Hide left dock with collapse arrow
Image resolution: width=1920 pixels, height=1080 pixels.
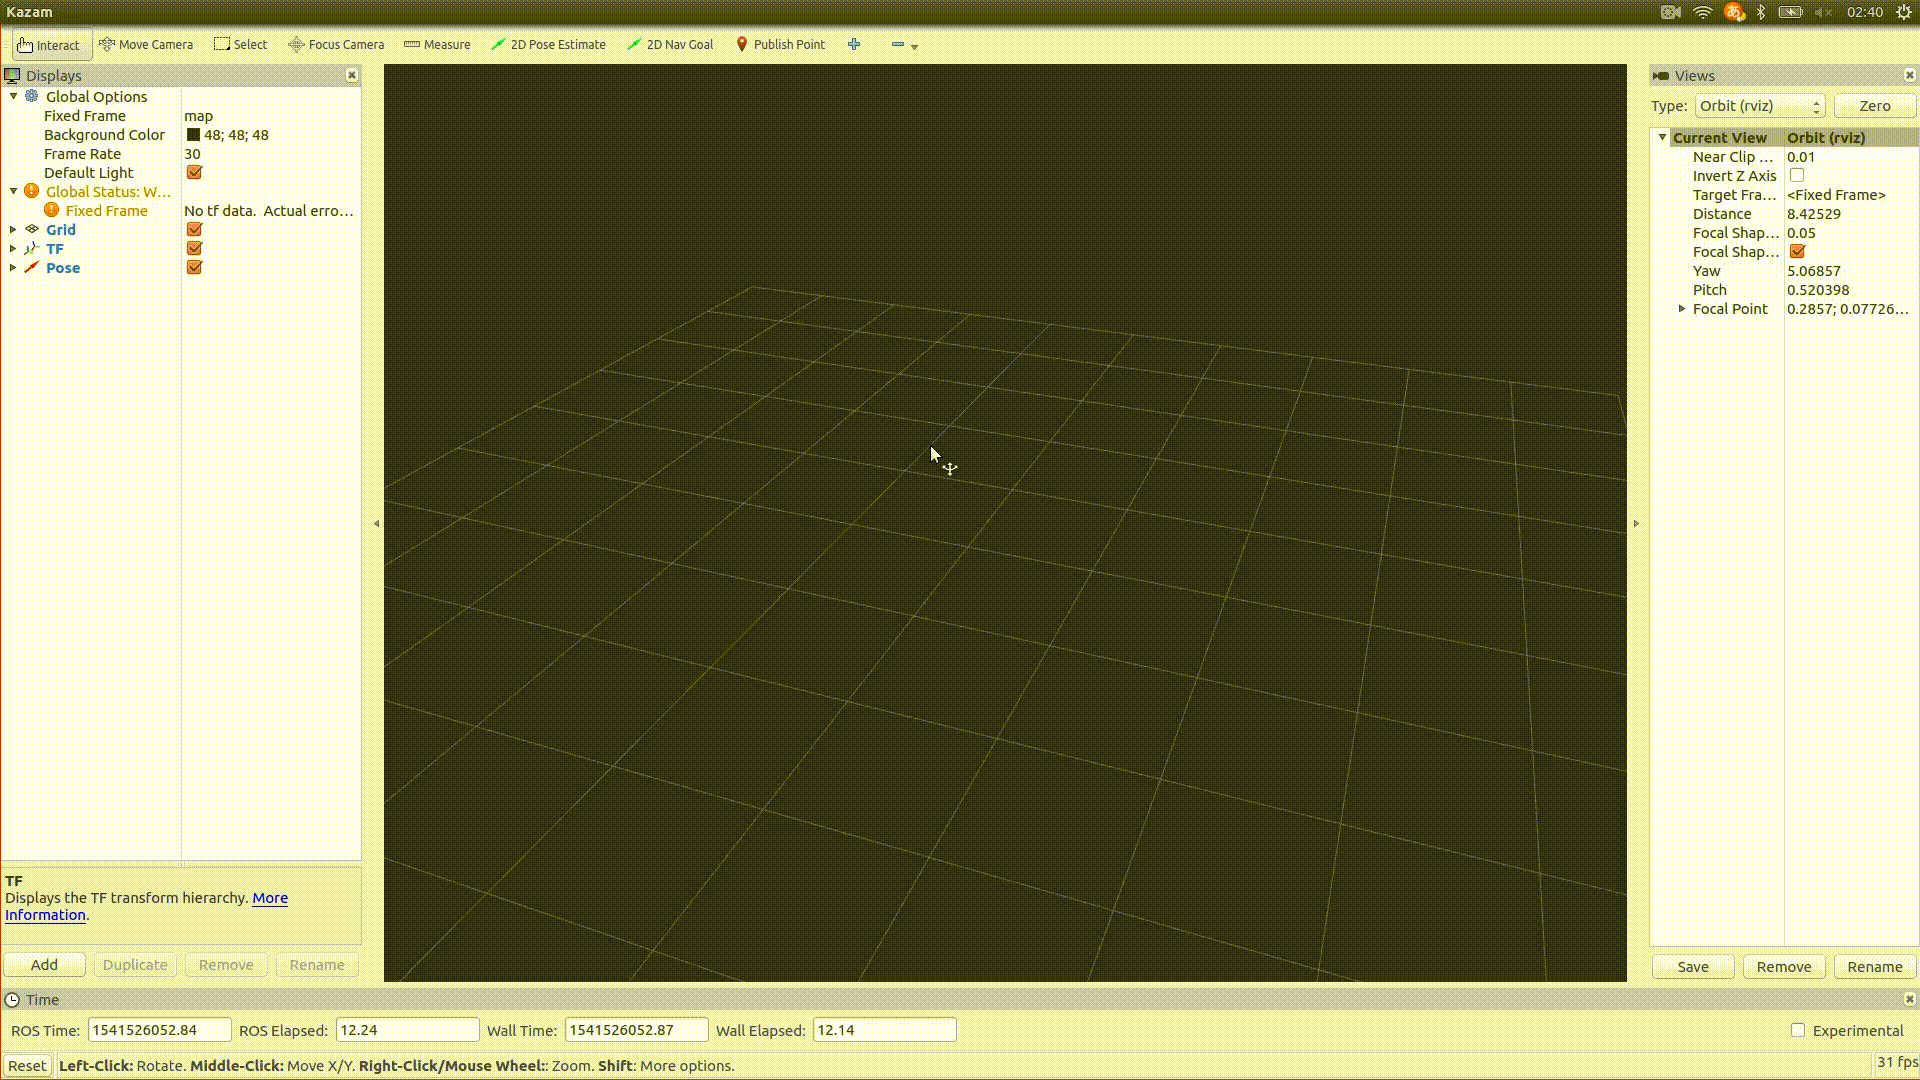(x=376, y=523)
